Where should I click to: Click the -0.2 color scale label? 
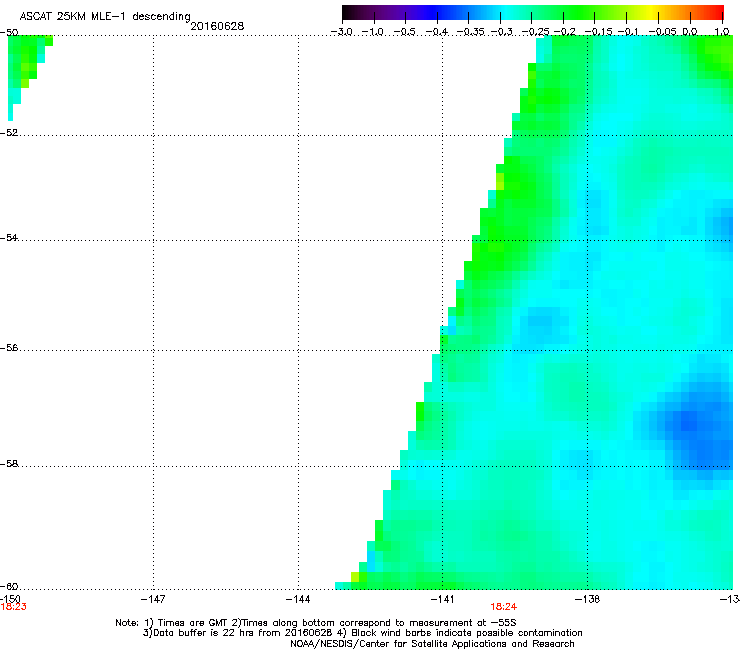pyautogui.click(x=565, y=32)
